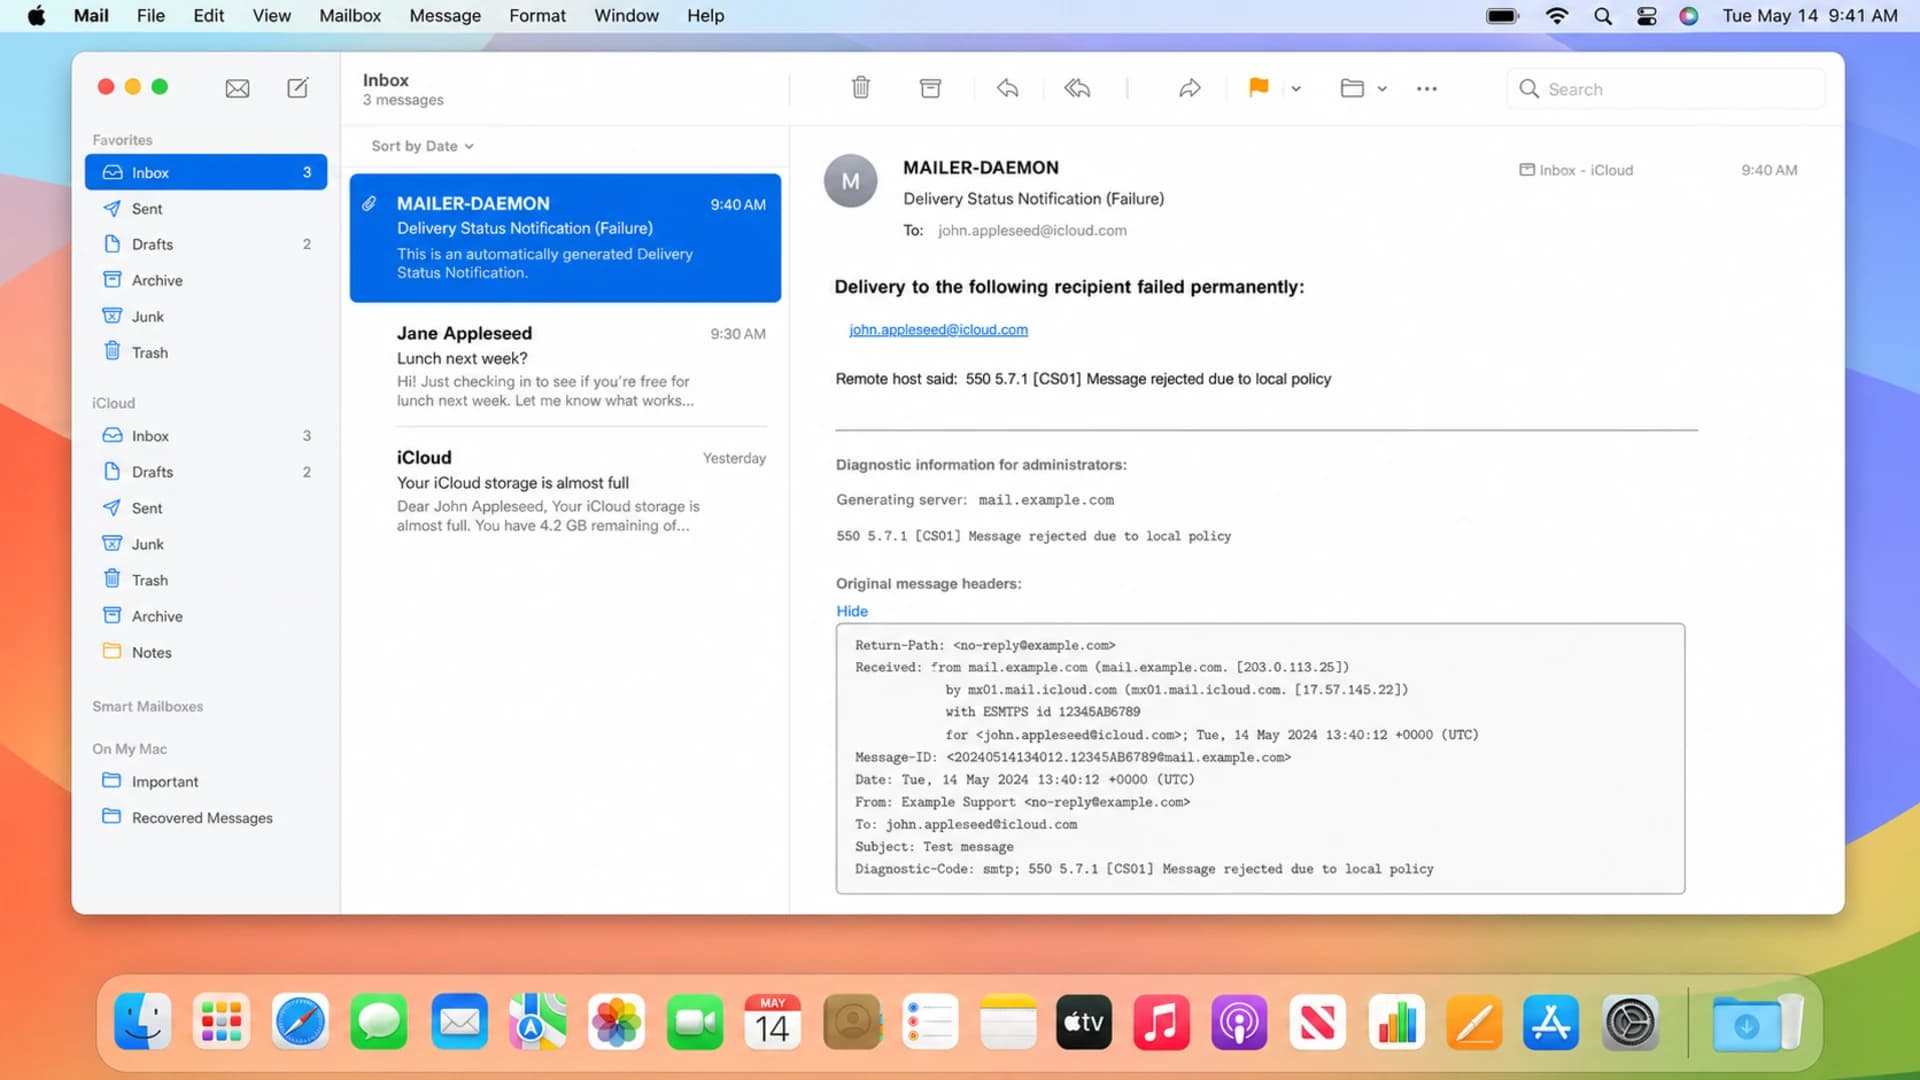Flag the message with orange flag
The image size is (1920, 1080).
tap(1258, 88)
